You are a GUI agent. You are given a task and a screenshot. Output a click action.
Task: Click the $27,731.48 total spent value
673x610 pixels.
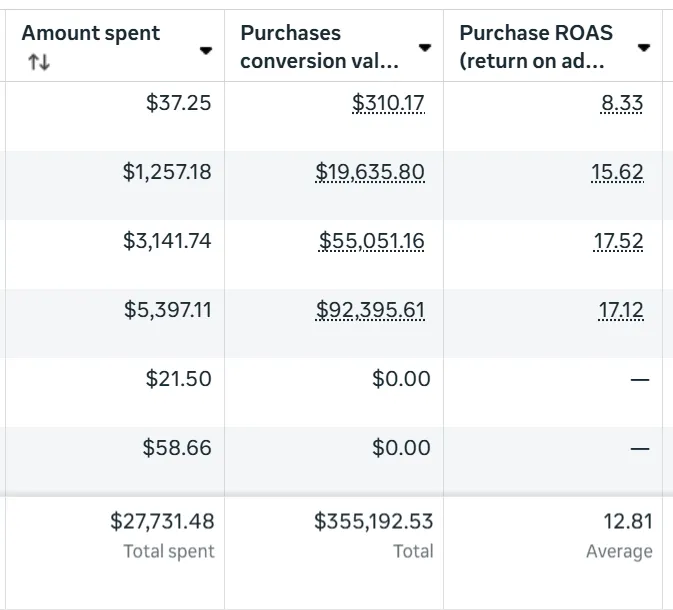(x=162, y=521)
